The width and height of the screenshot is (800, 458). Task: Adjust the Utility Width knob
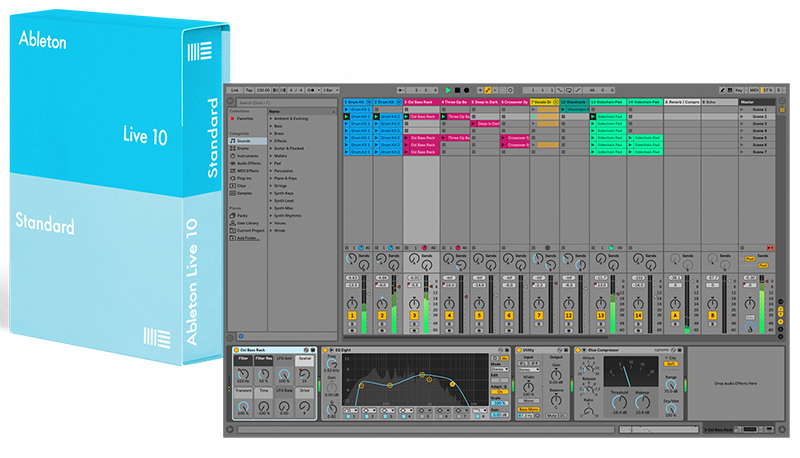529,387
